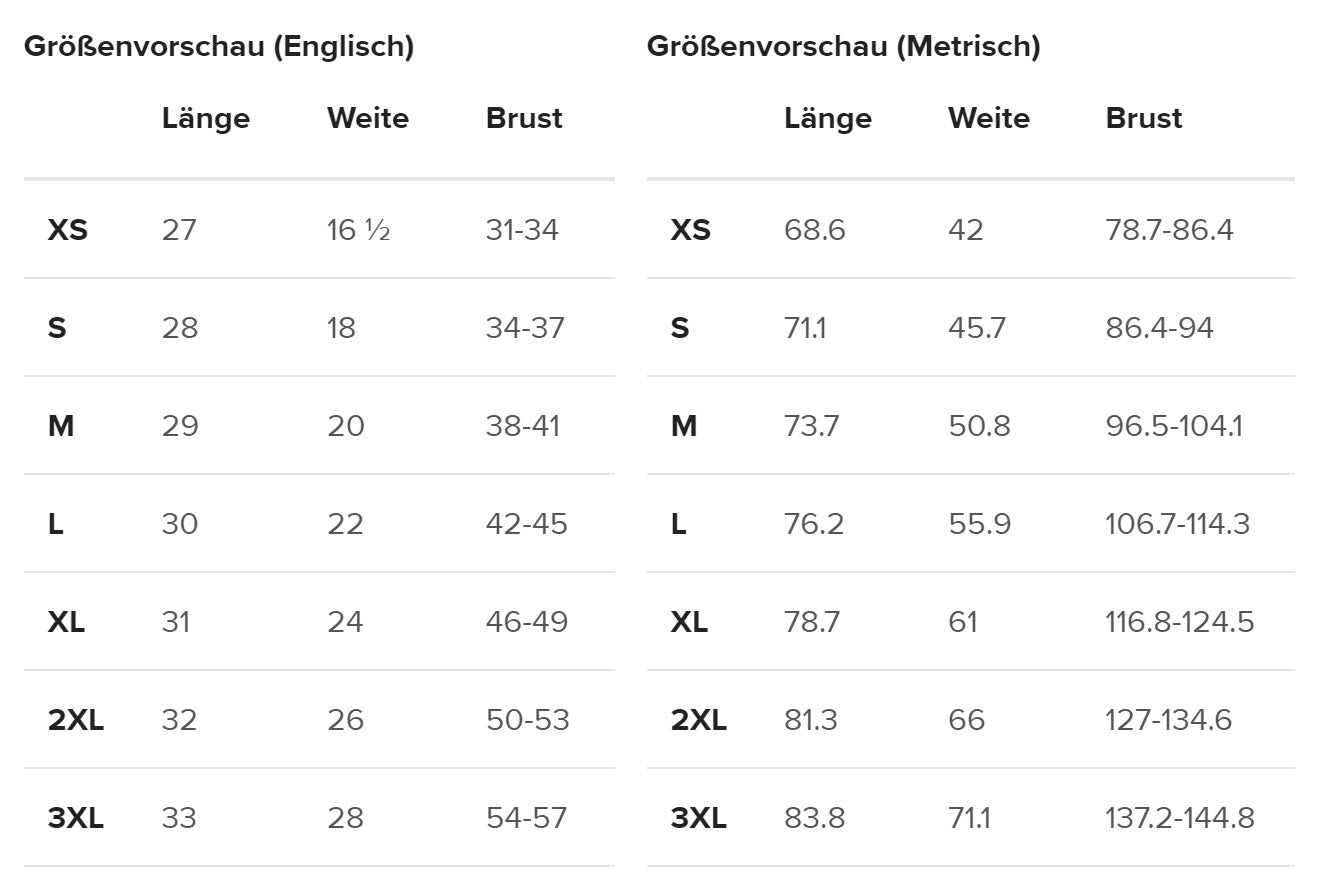
Task: Select the 34-37 chest value
Action: (525, 328)
